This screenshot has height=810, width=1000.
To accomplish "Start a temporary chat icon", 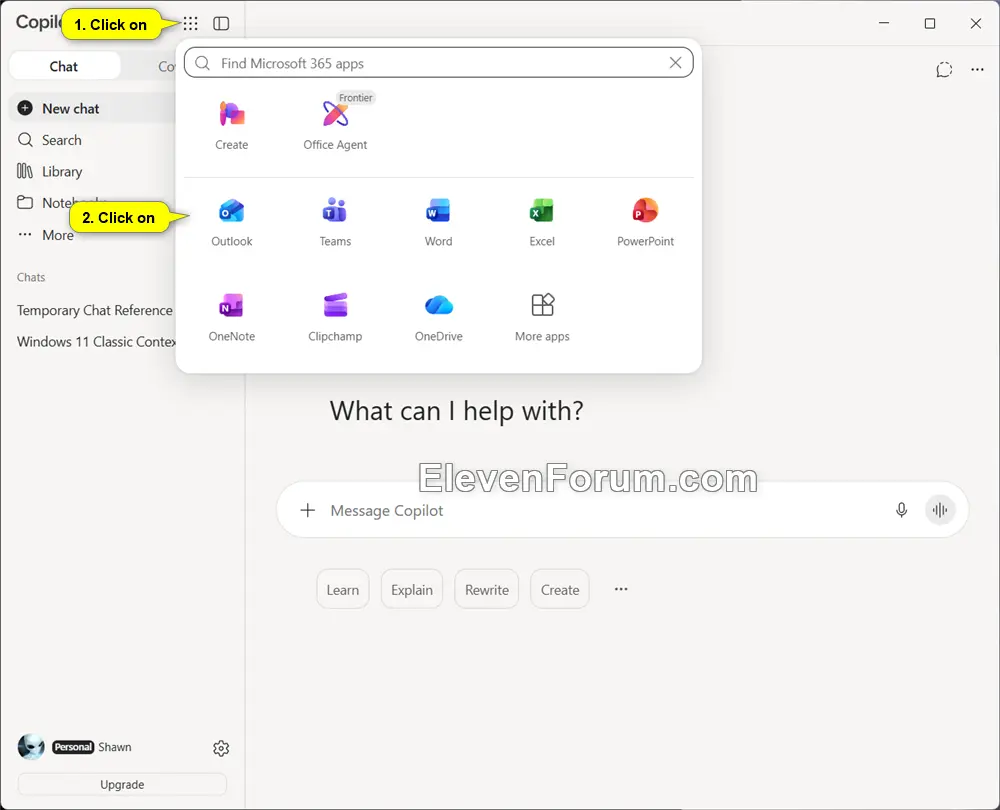I will click(944, 70).
